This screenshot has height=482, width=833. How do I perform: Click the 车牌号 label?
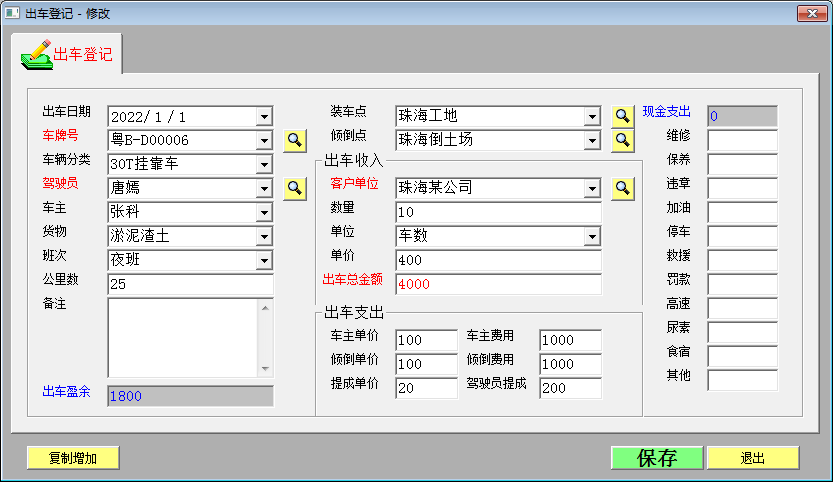coord(61,136)
